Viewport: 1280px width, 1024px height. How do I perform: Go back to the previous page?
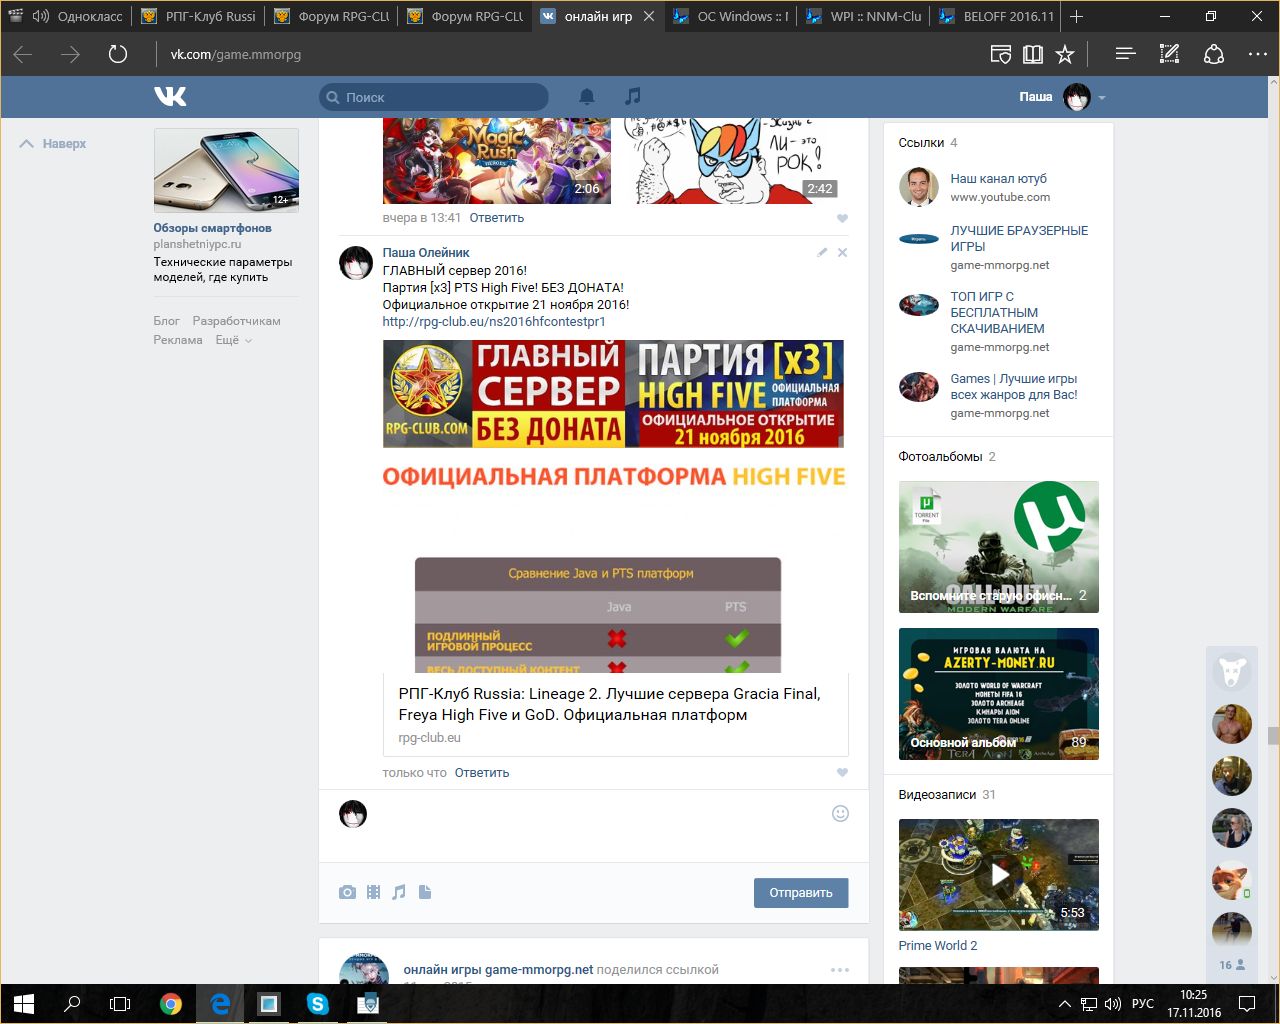point(23,54)
